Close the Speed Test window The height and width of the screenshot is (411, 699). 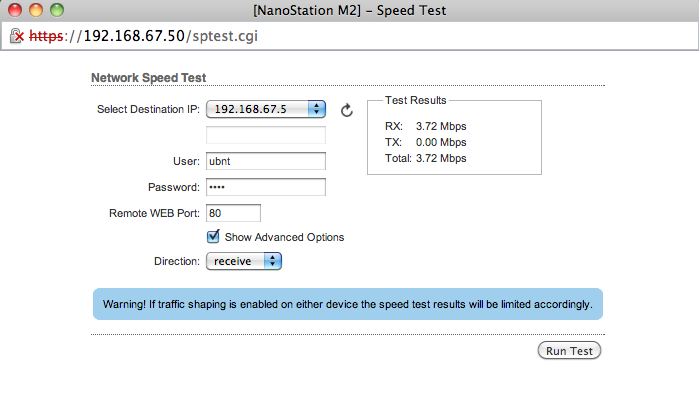click(15, 11)
